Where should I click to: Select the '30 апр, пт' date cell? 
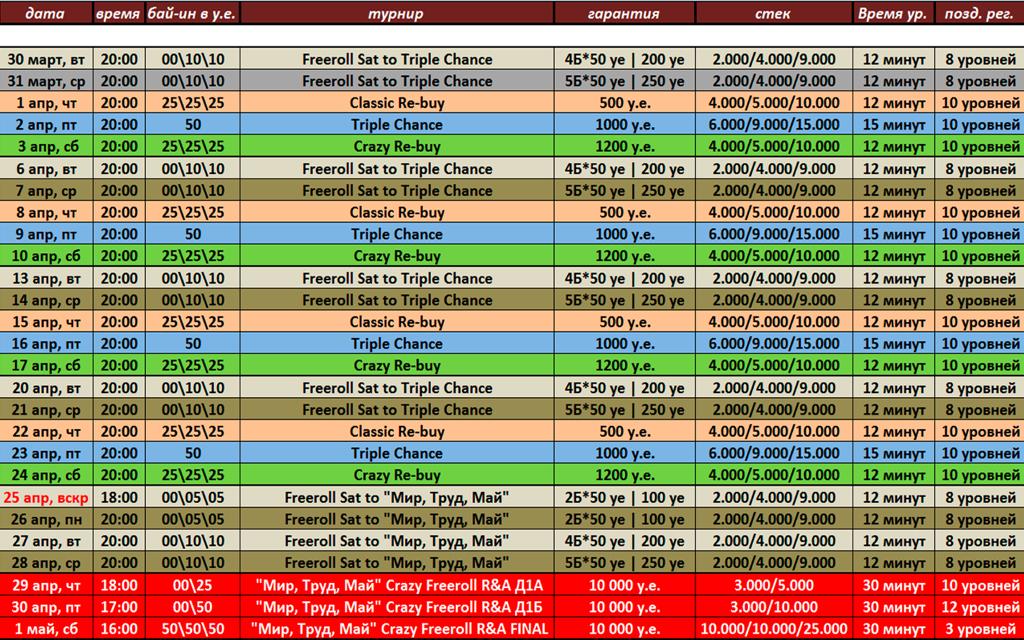46,607
